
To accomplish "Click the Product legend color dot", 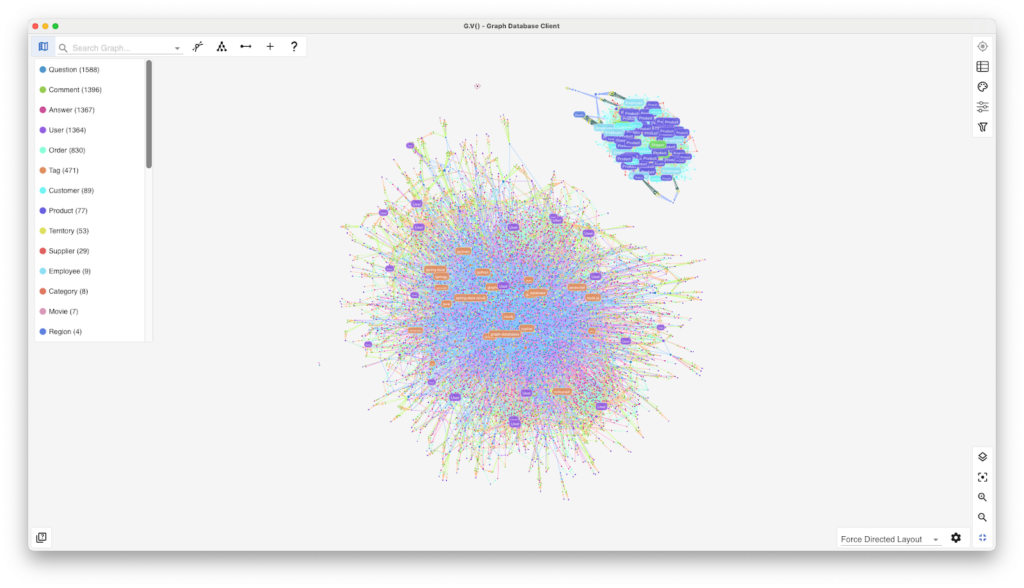I will (41, 210).
